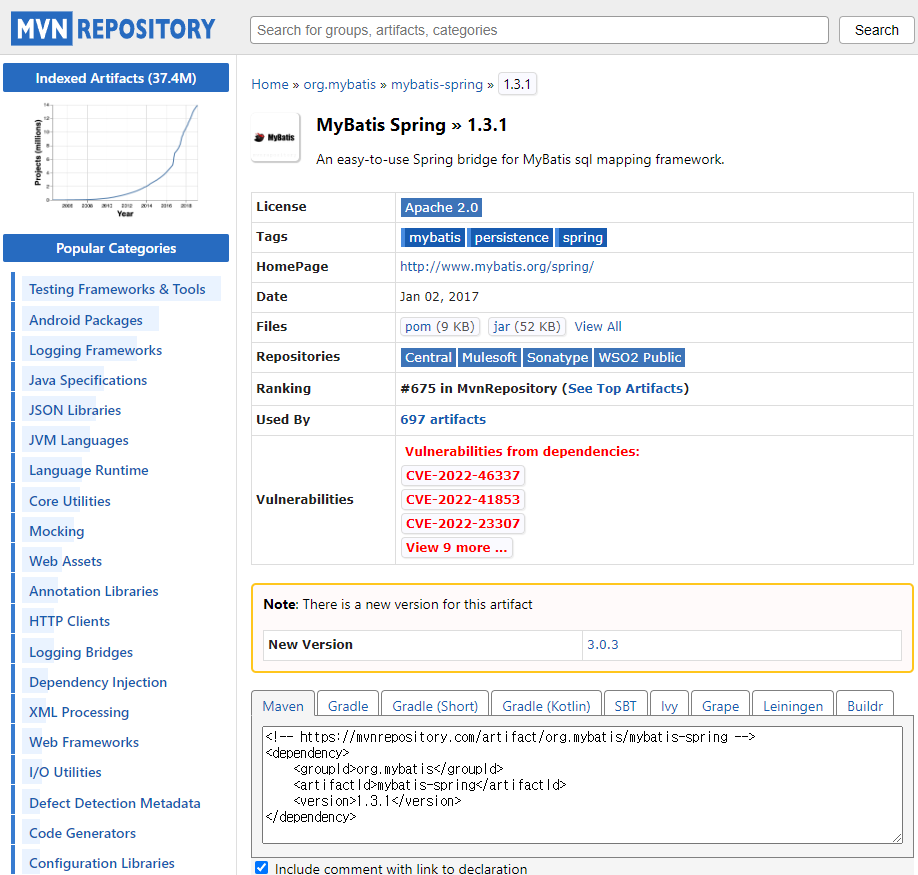This screenshot has height=875, width=918.
Task: Open Annotation Libraries category
Action: (x=94, y=591)
